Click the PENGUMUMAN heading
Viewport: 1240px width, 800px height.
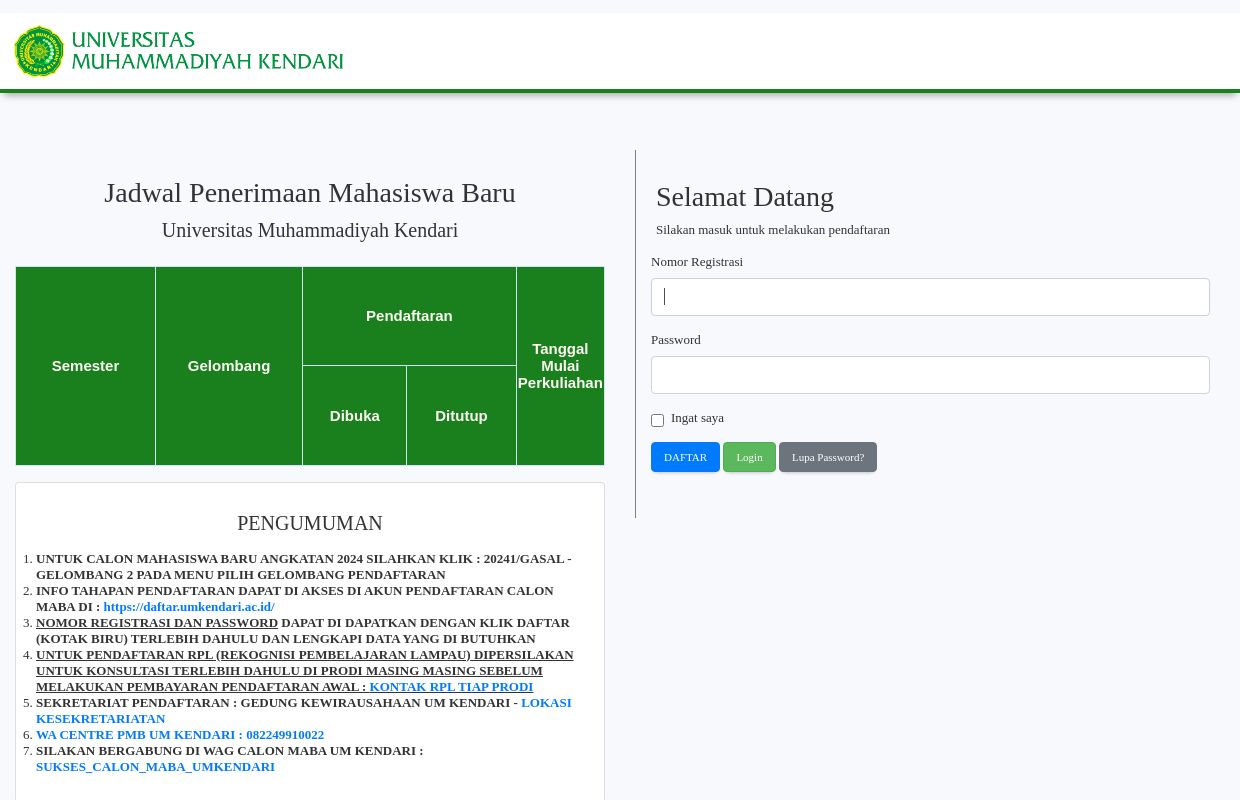(310, 523)
